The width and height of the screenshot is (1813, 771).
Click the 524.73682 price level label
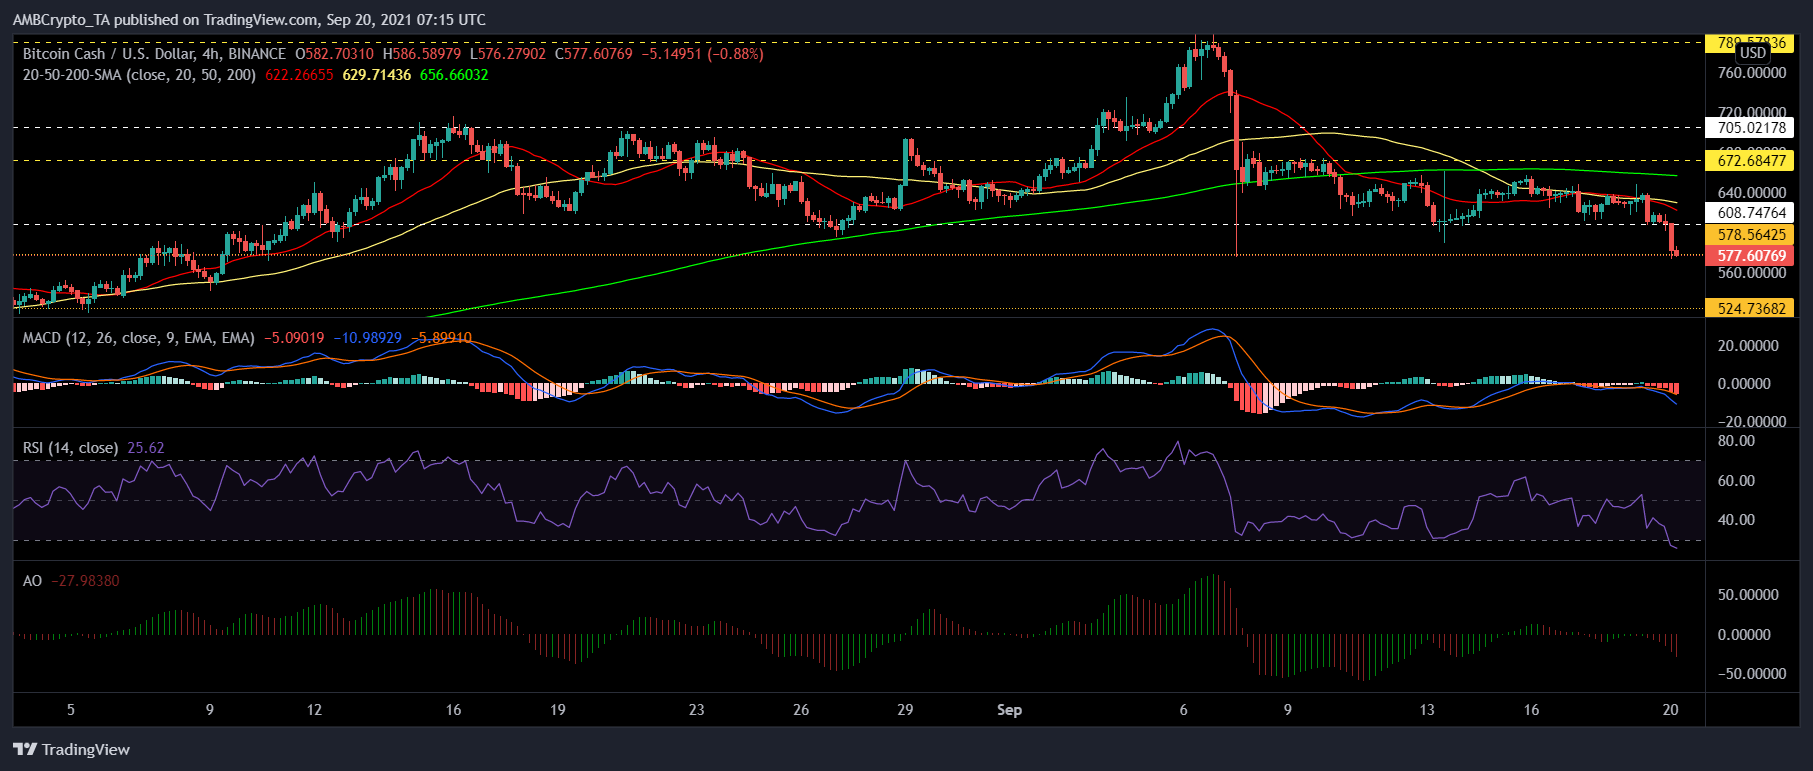pyautogui.click(x=1751, y=309)
